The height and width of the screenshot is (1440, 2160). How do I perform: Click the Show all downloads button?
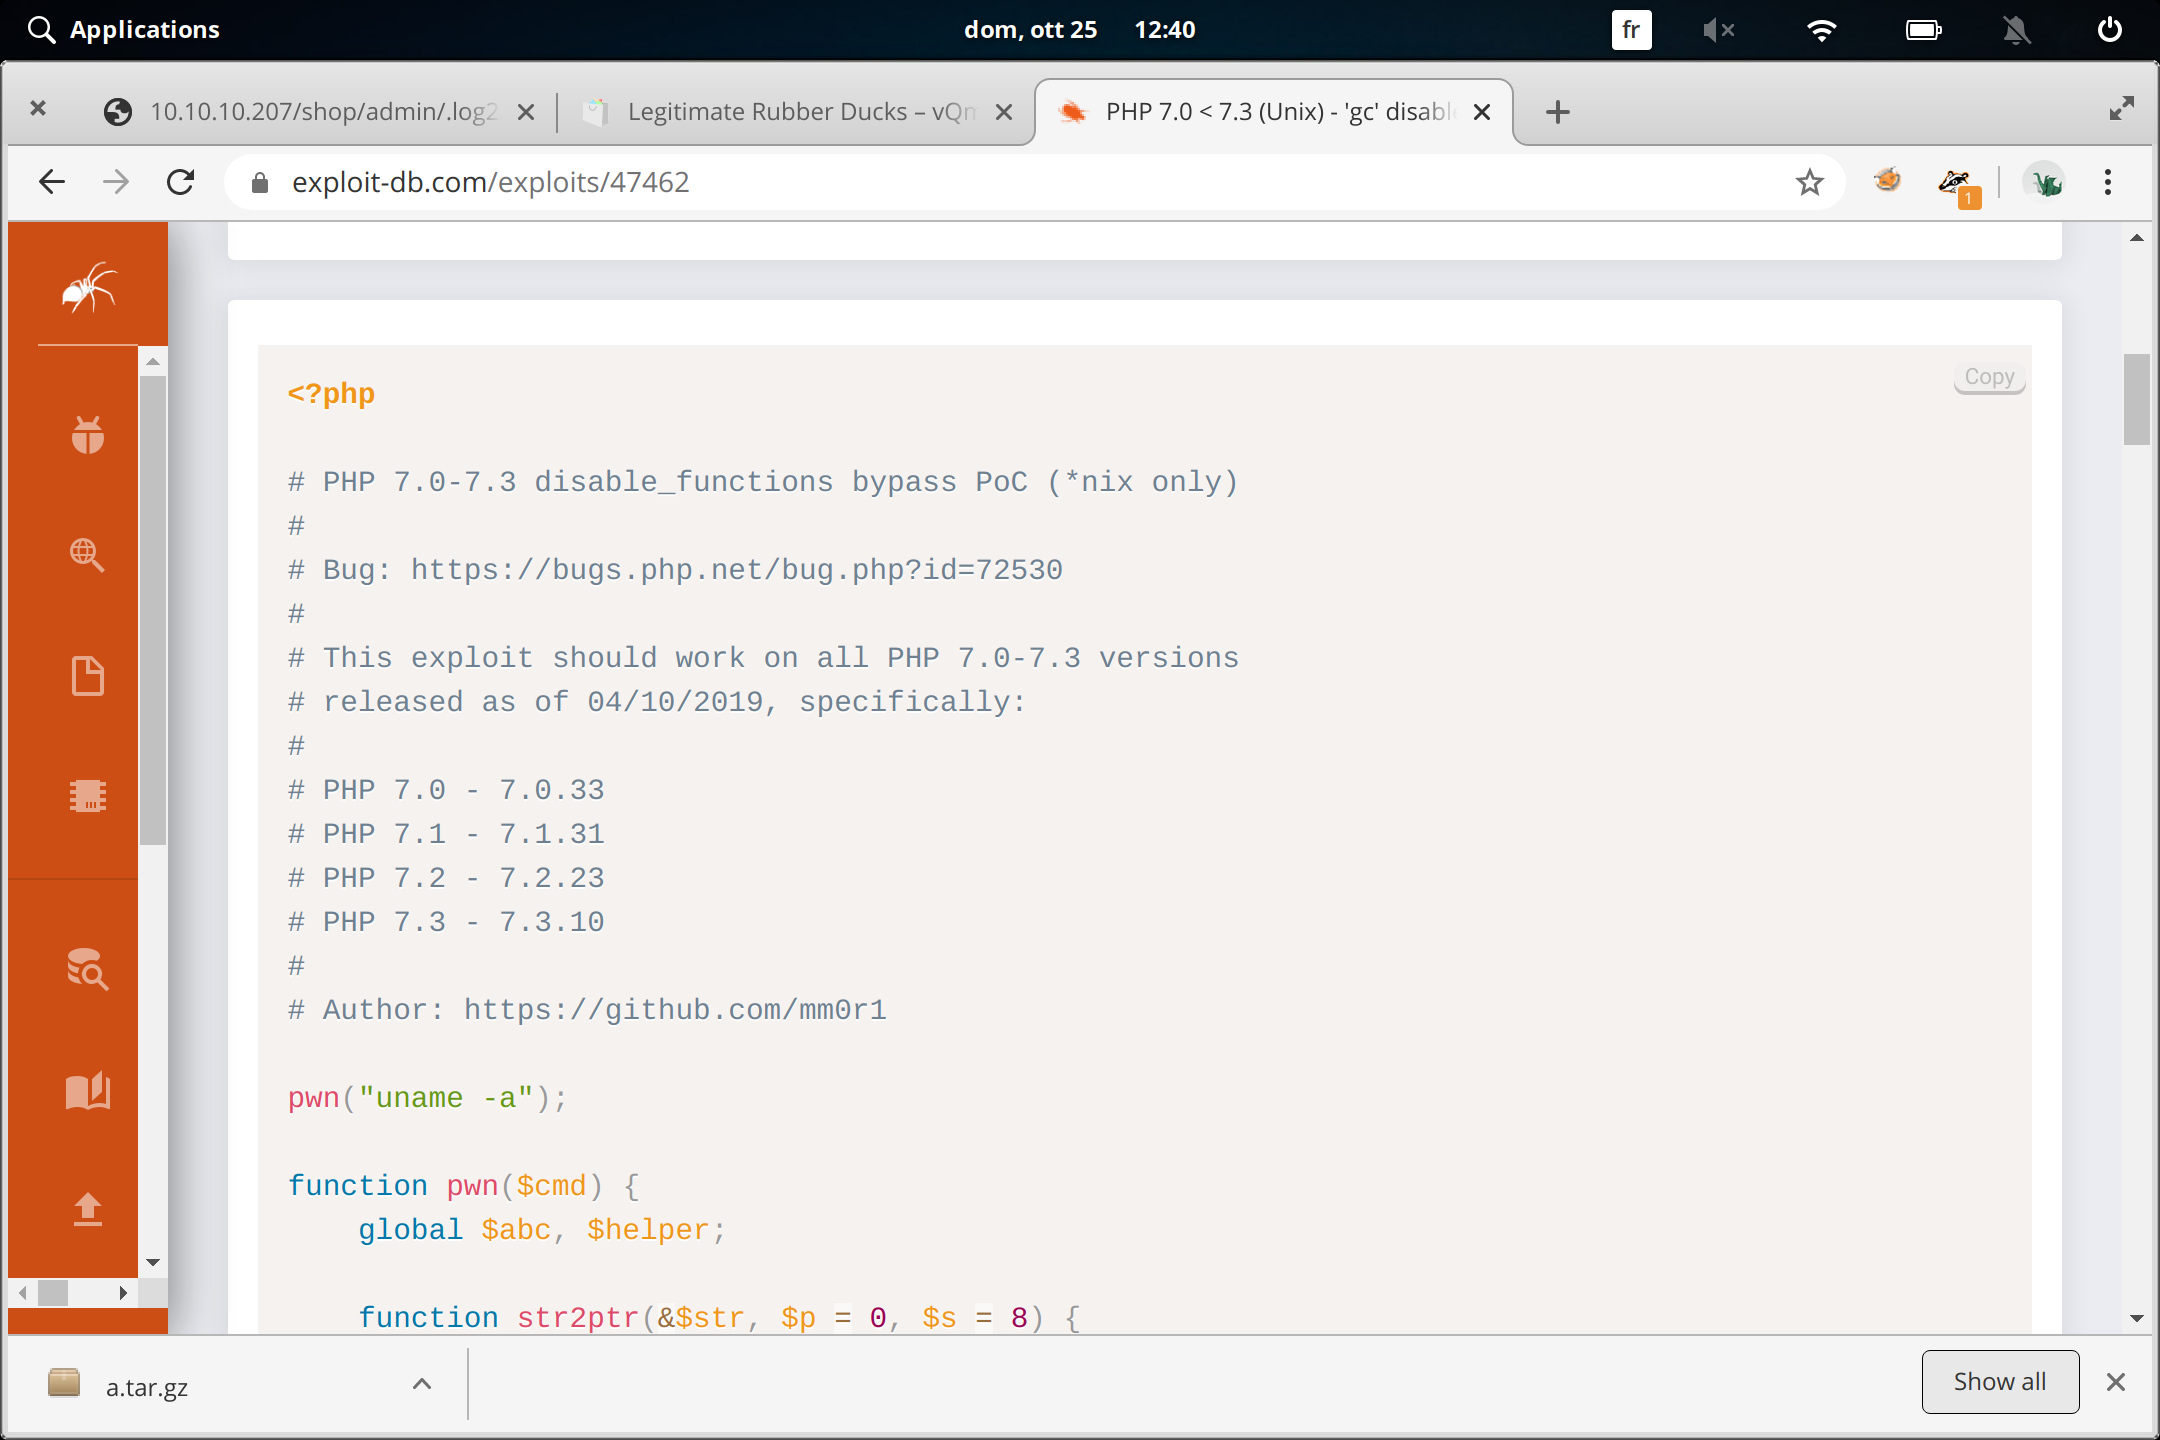[x=1999, y=1382]
